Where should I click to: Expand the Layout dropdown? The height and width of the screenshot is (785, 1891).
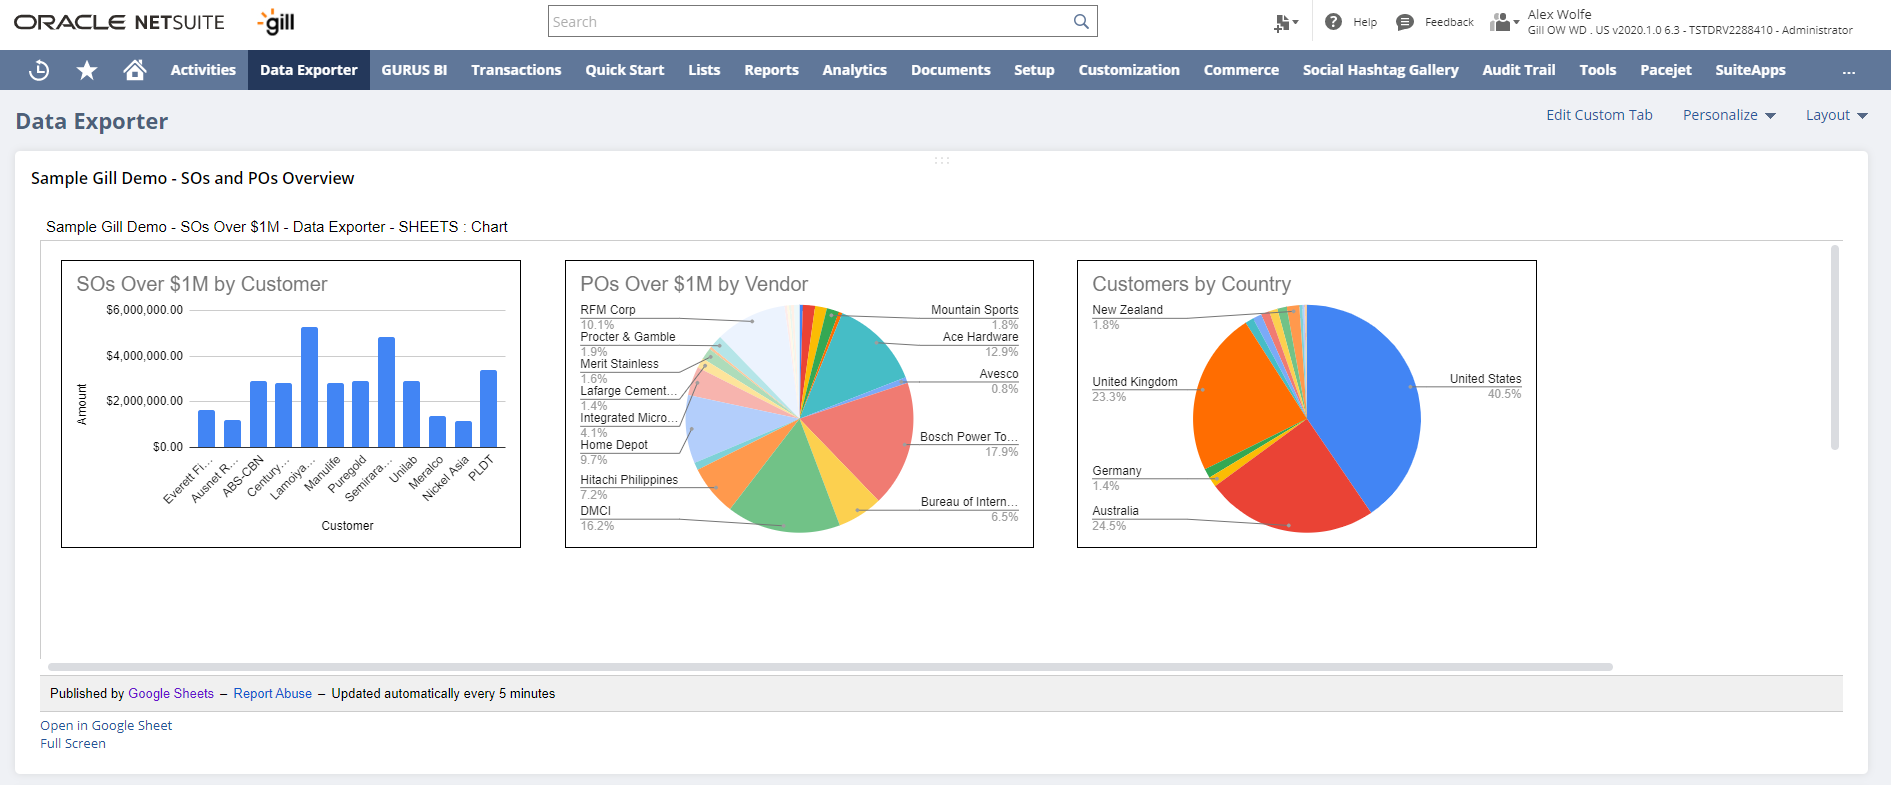pos(1837,115)
